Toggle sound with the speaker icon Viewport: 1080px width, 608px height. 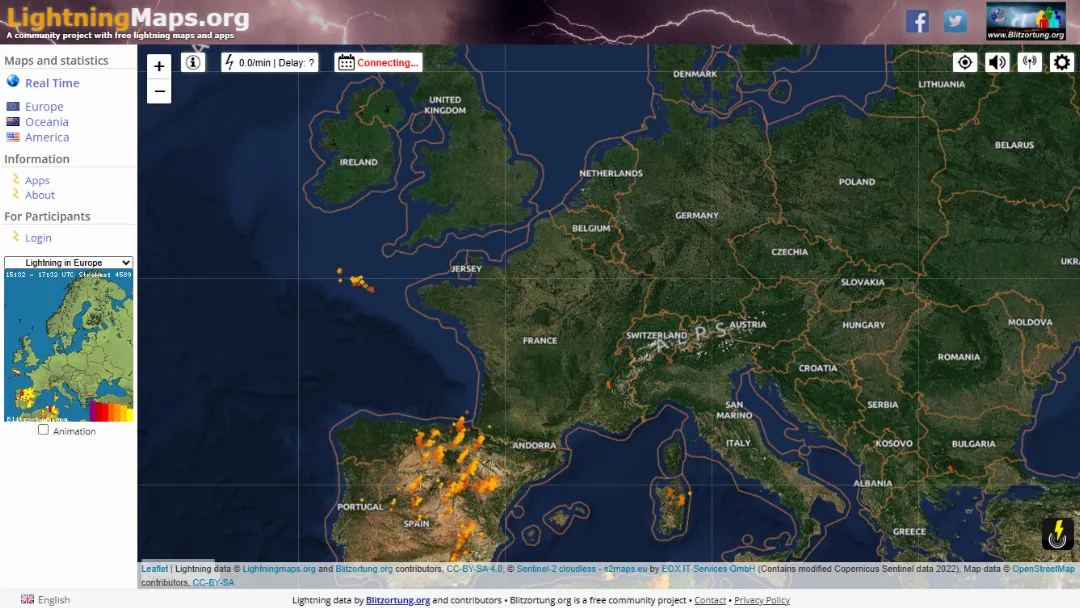click(x=996, y=61)
